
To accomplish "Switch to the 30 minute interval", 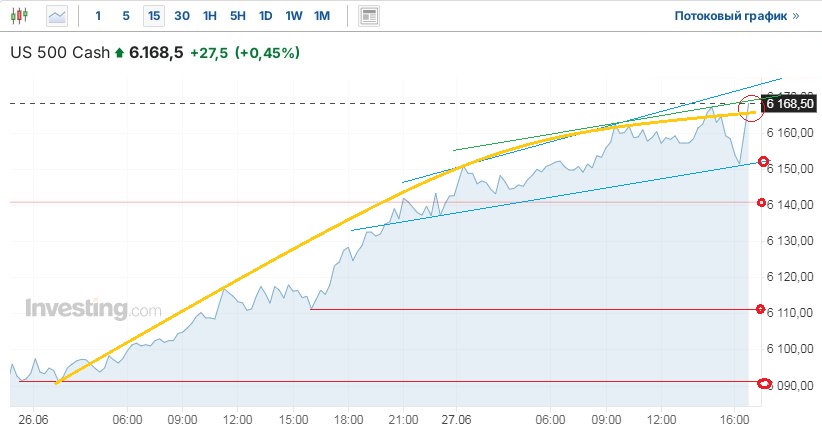I will pyautogui.click(x=181, y=16).
